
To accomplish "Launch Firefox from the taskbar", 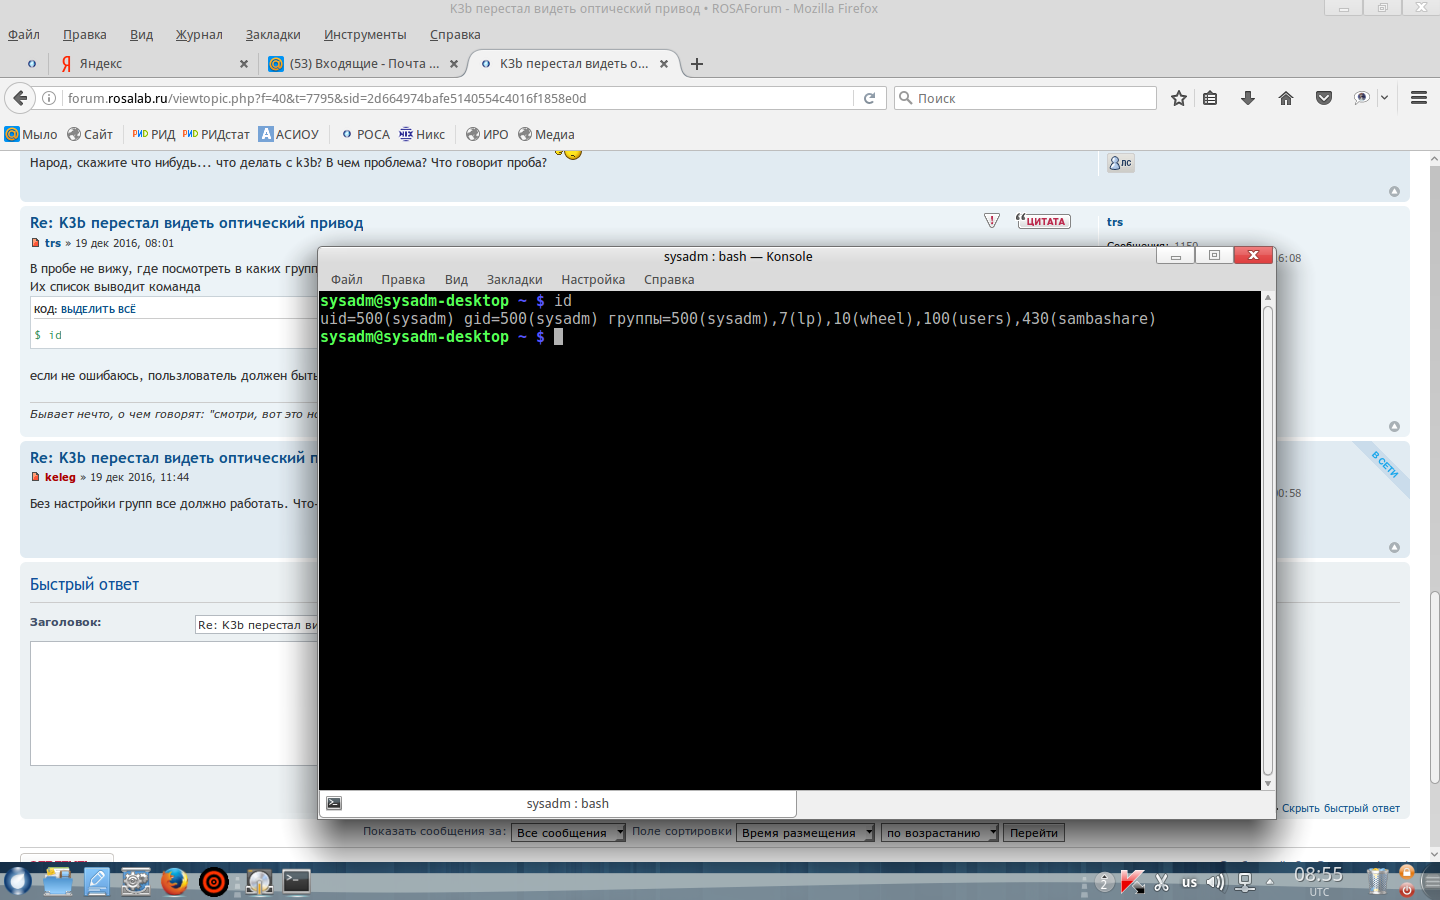I will 174,881.
